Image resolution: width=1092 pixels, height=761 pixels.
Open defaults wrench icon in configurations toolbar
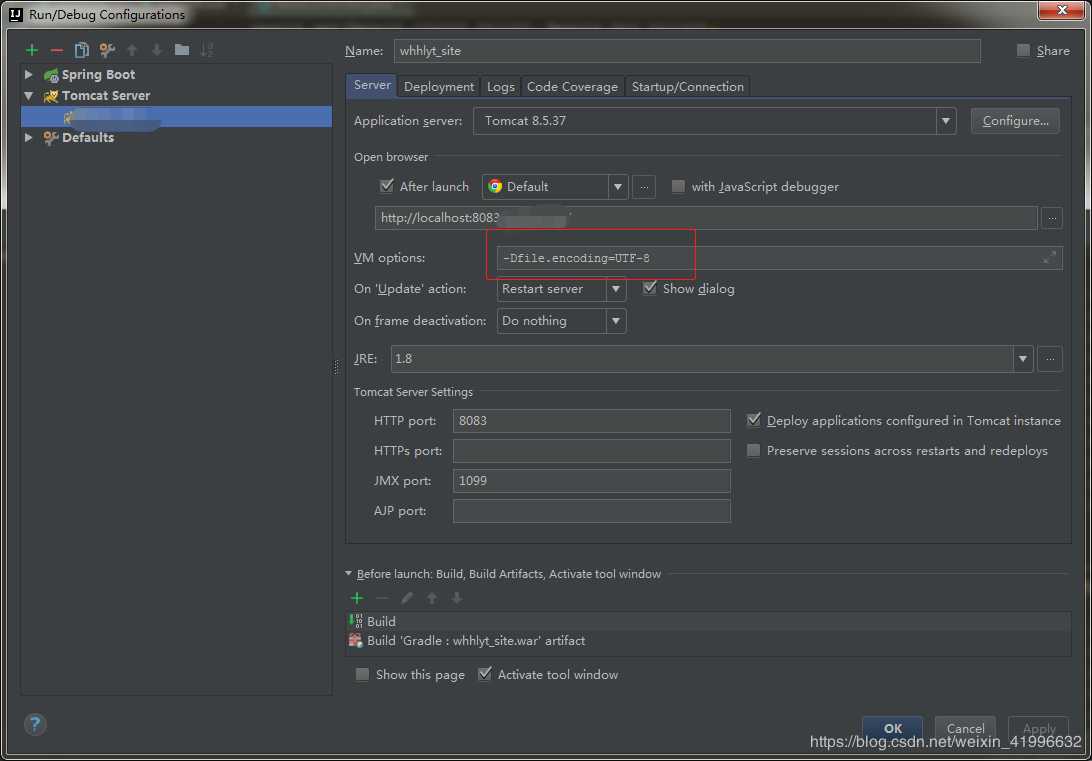click(107, 50)
